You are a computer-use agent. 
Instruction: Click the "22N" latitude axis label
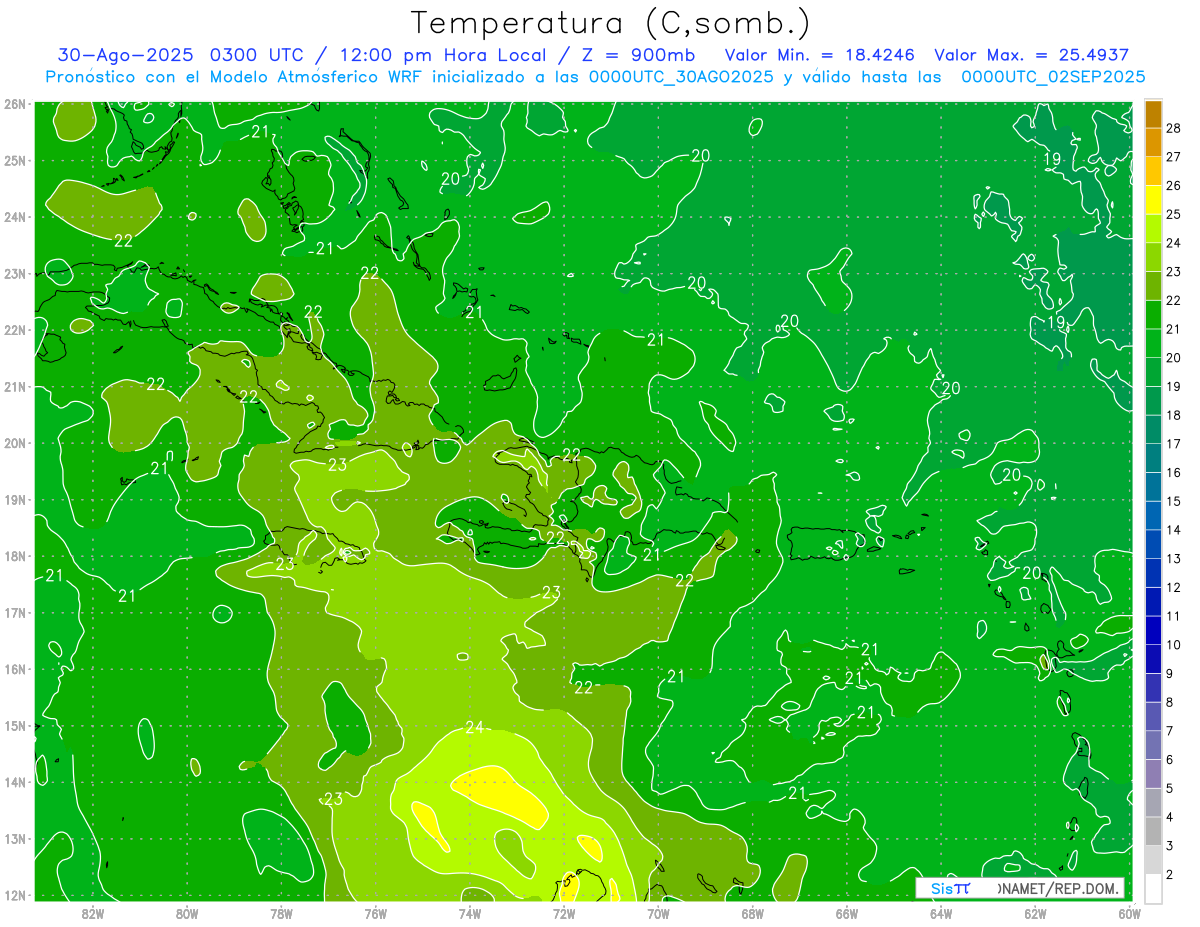[15, 330]
